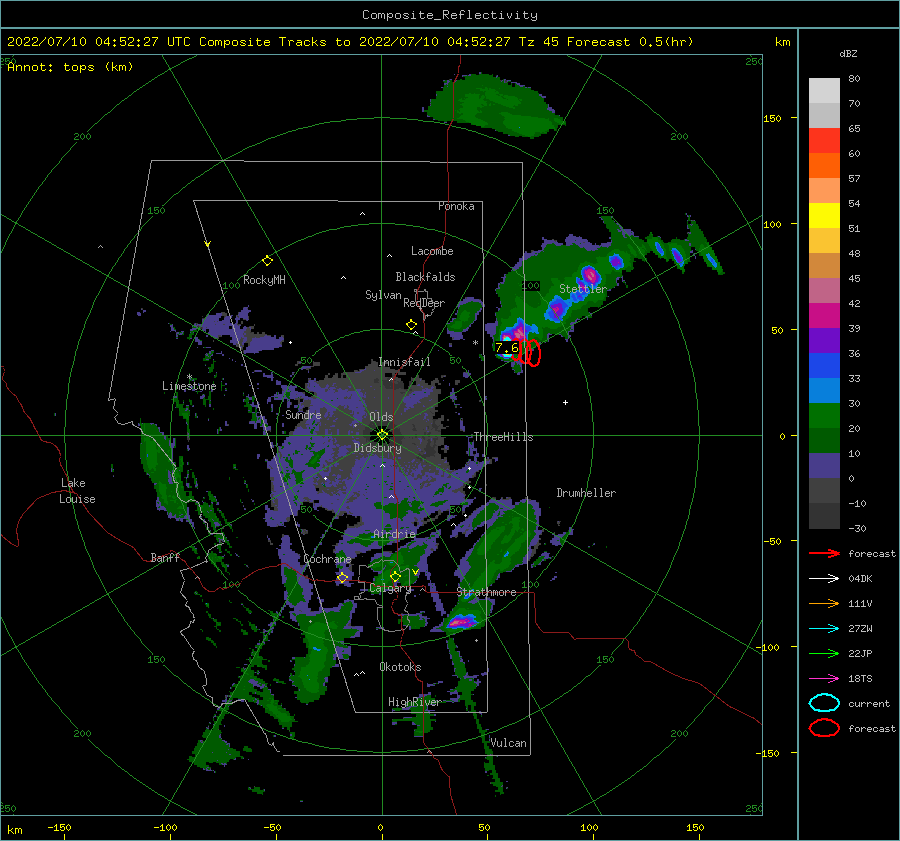This screenshot has width=900, height=841.
Task: Click the Lake Louise label
Action: (77, 491)
